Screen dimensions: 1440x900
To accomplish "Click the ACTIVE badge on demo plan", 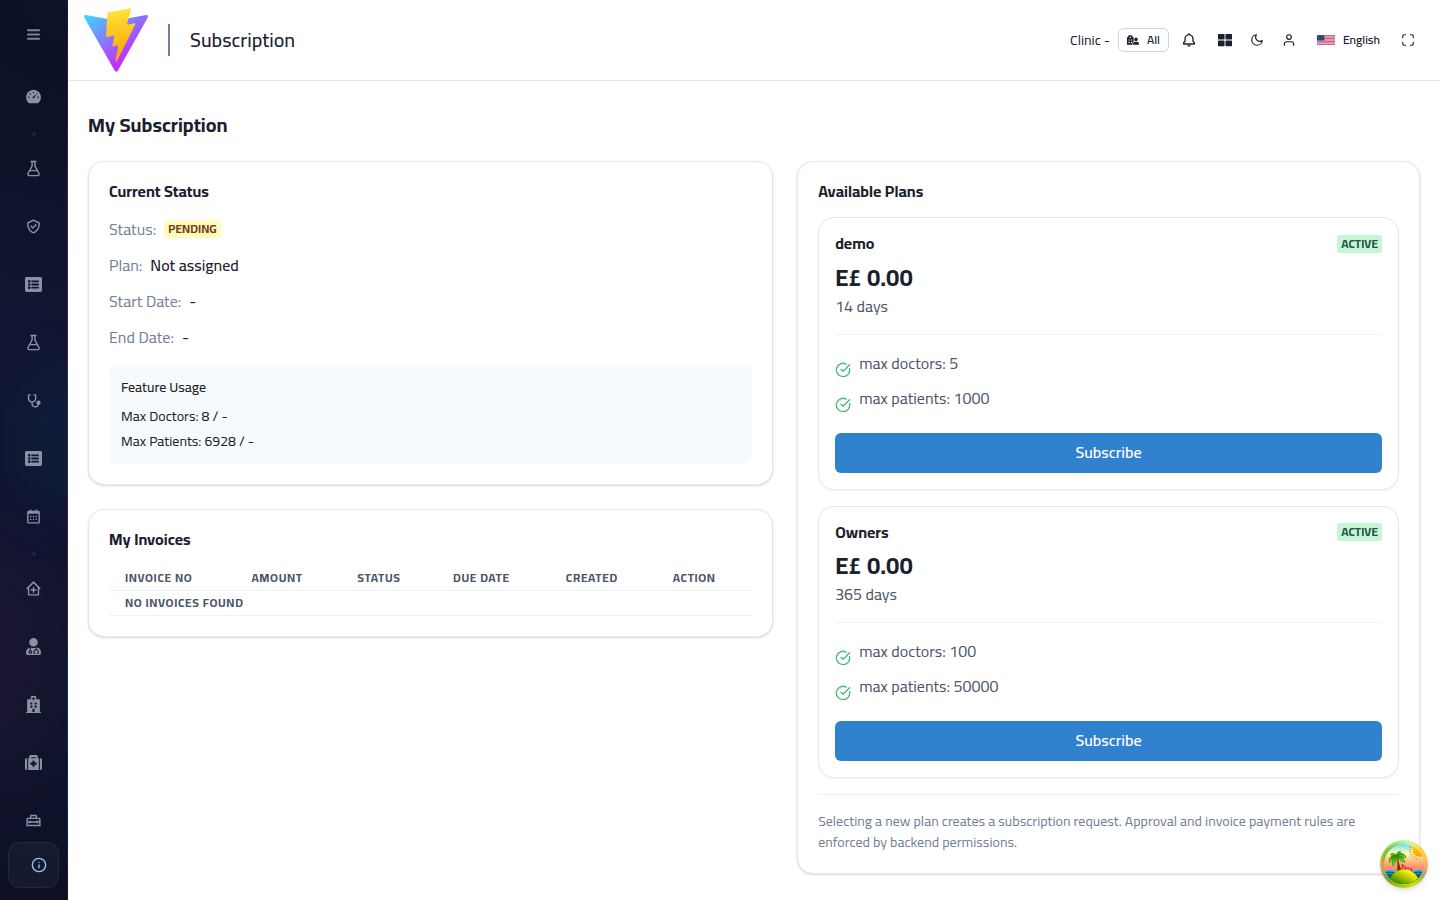I will (1359, 244).
